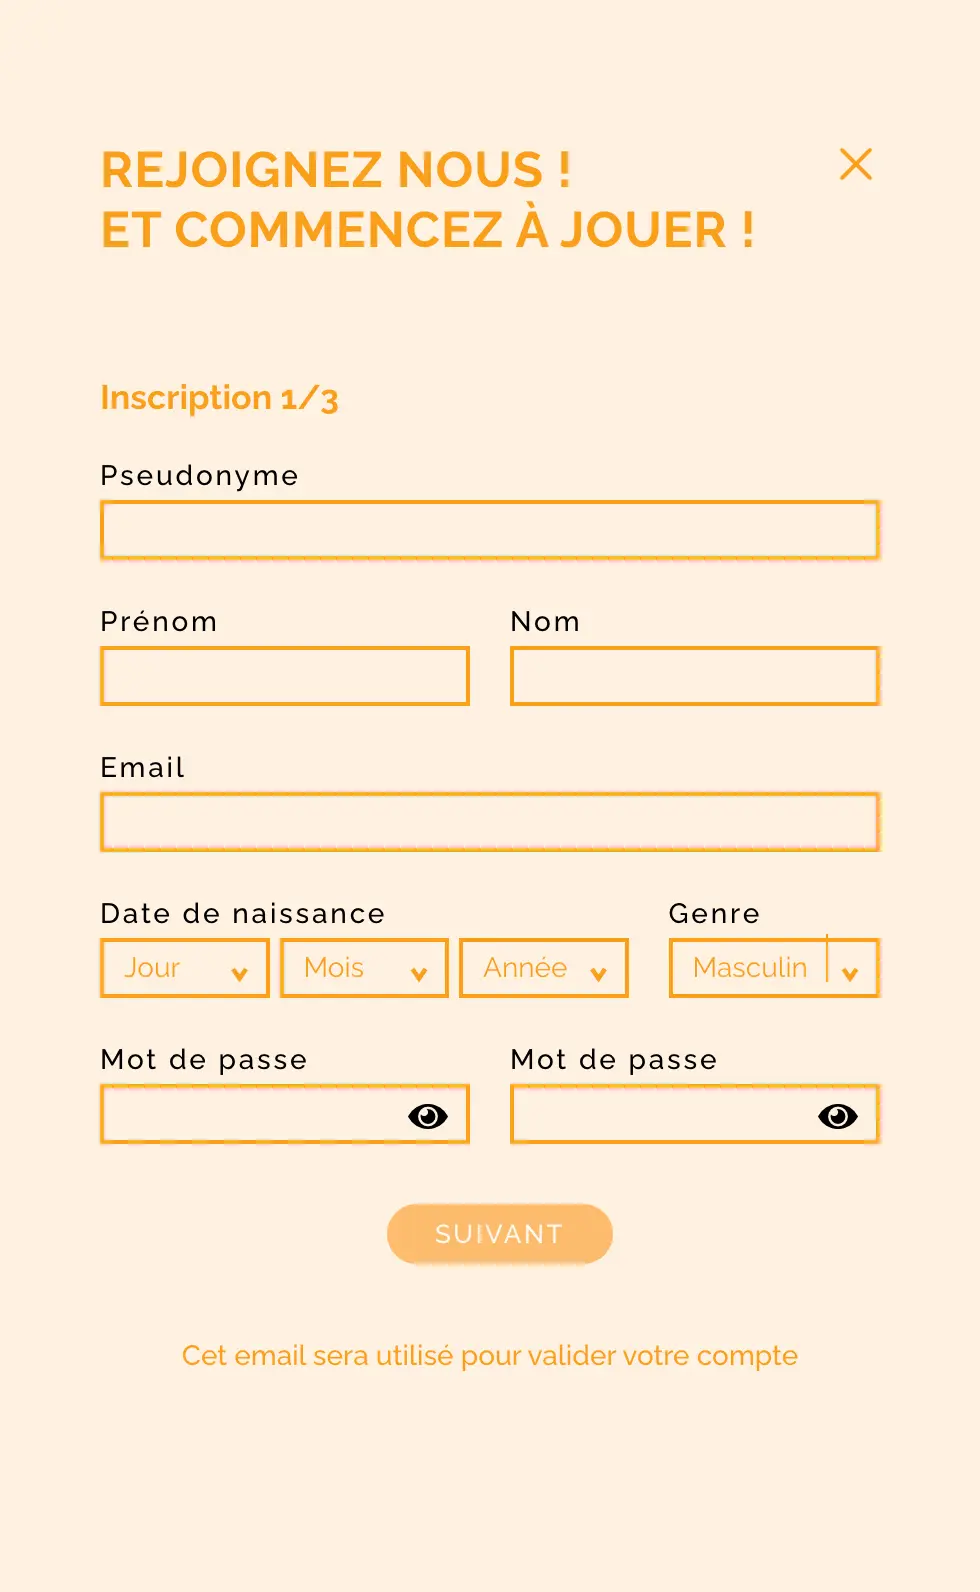
Task: Click the Mois dropdown chevron
Action: tap(418, 972)
